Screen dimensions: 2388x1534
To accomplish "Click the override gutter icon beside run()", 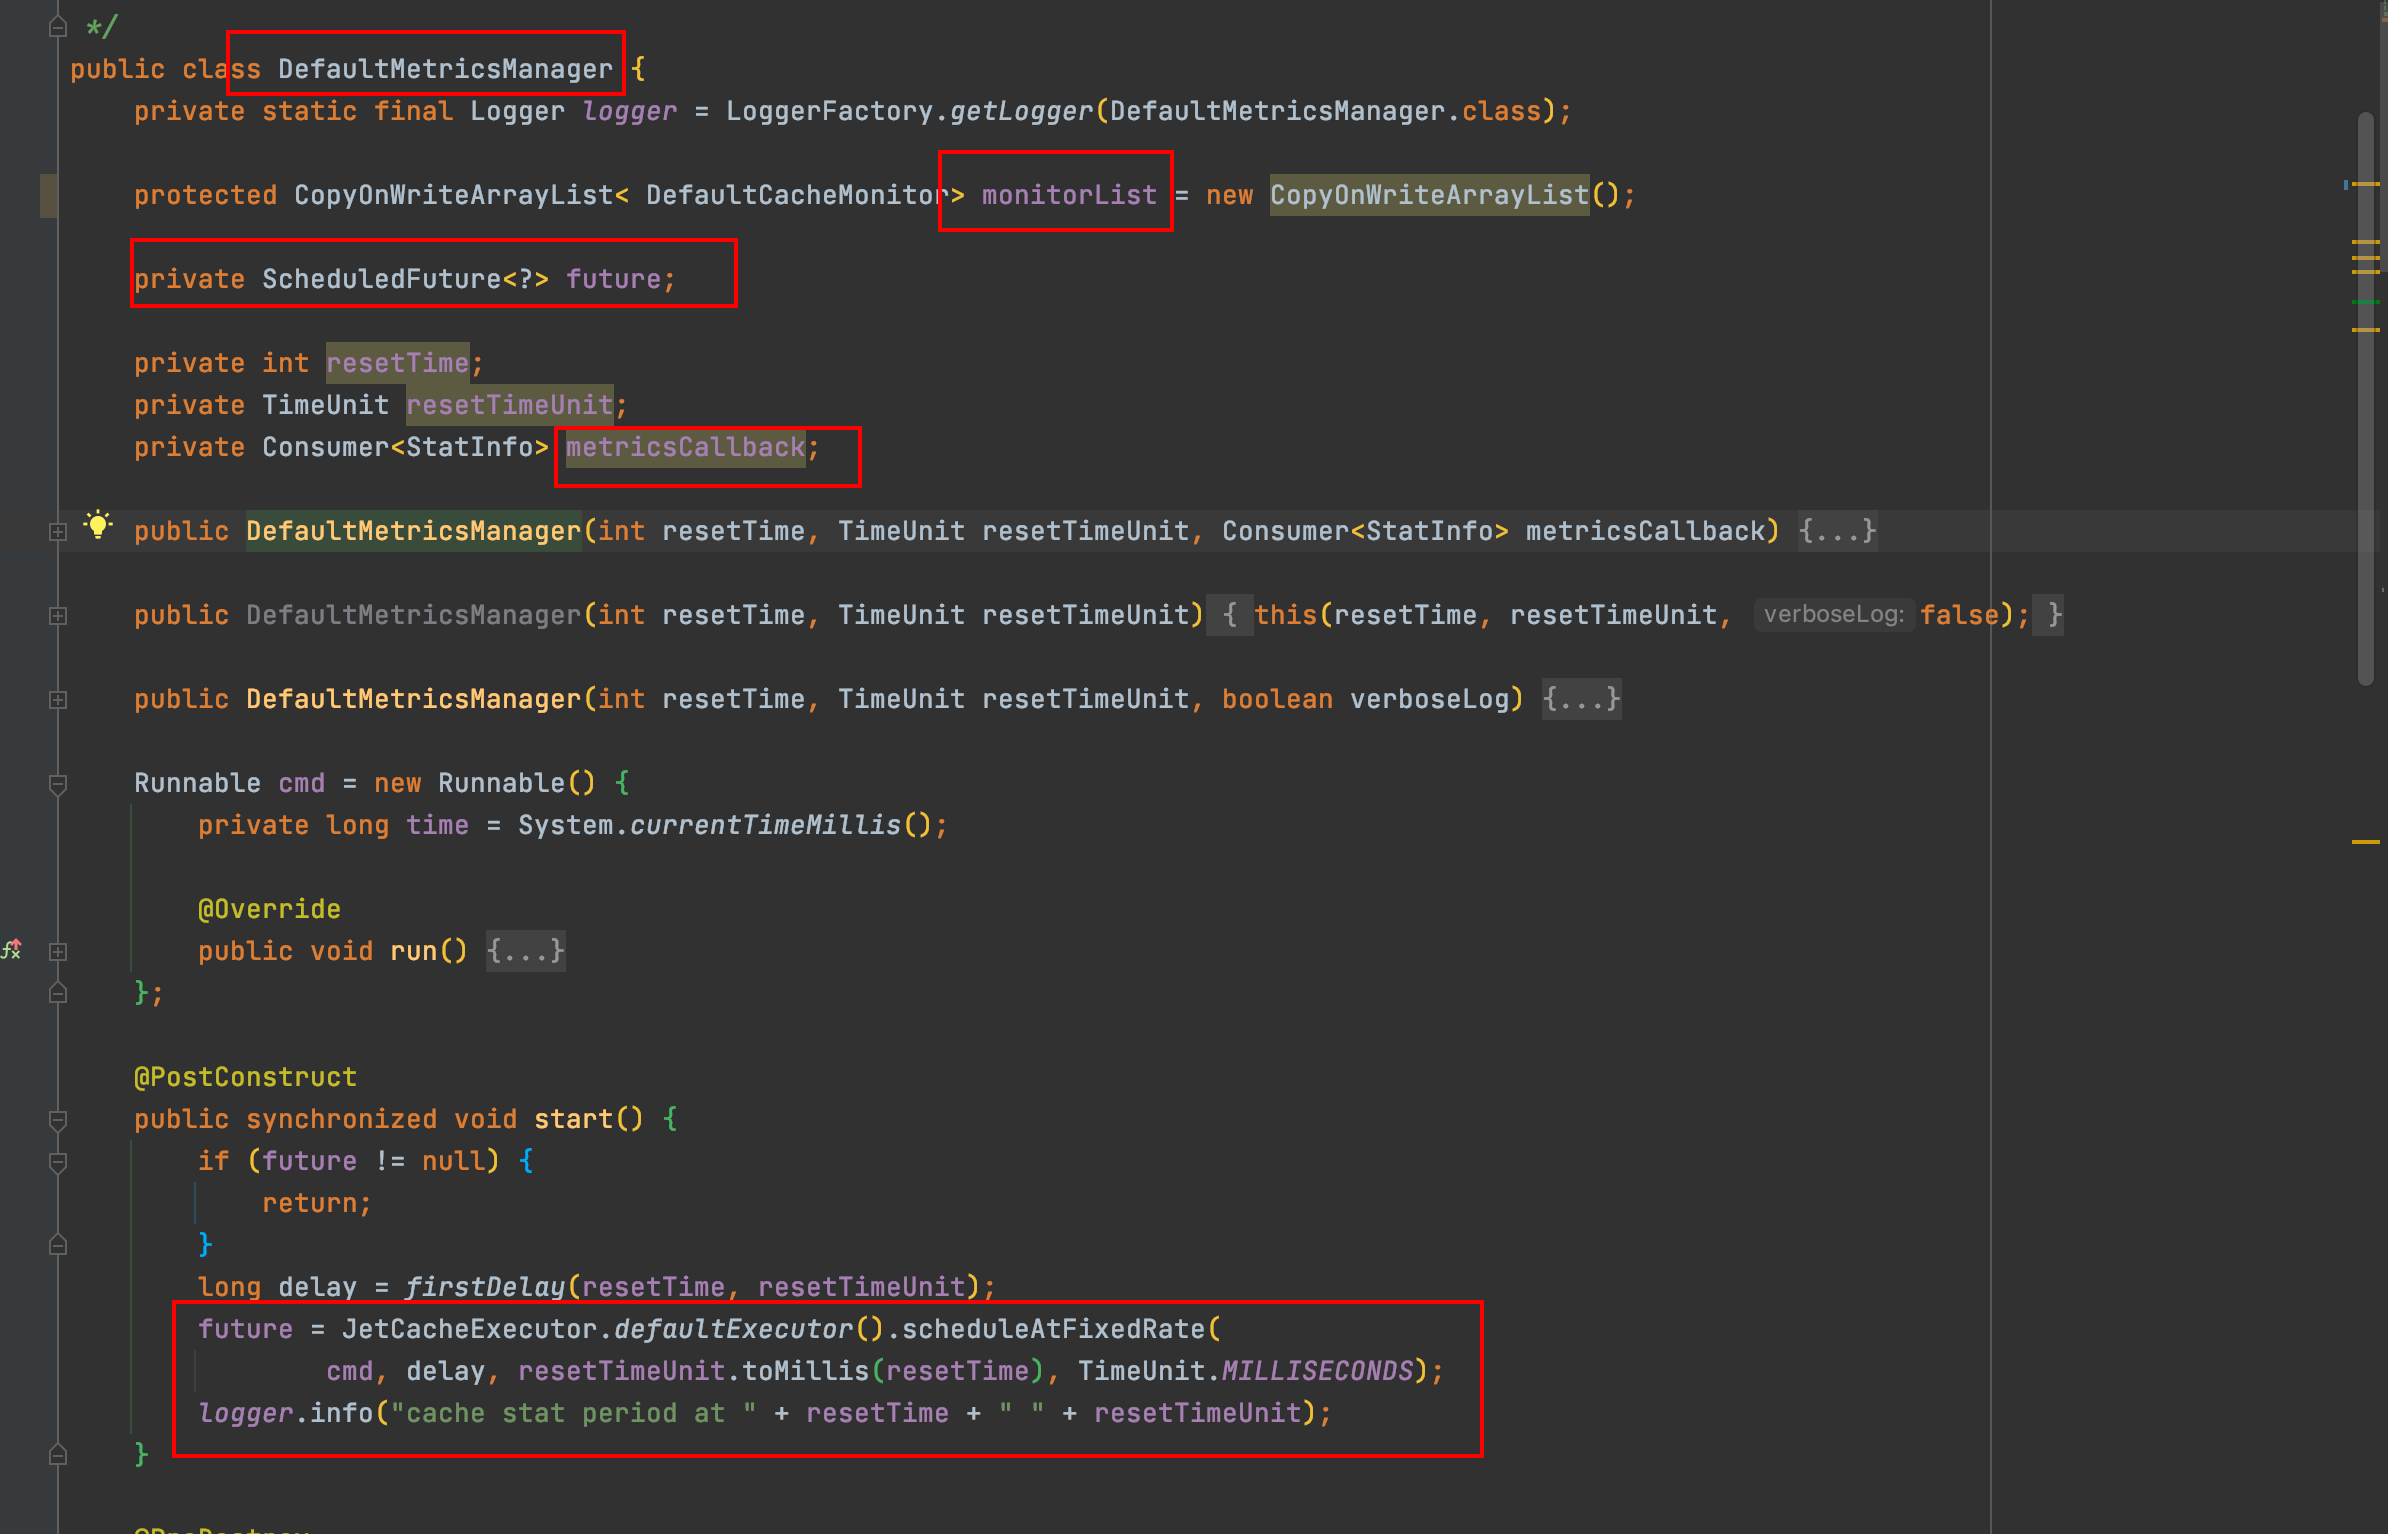I will [11, 950].
